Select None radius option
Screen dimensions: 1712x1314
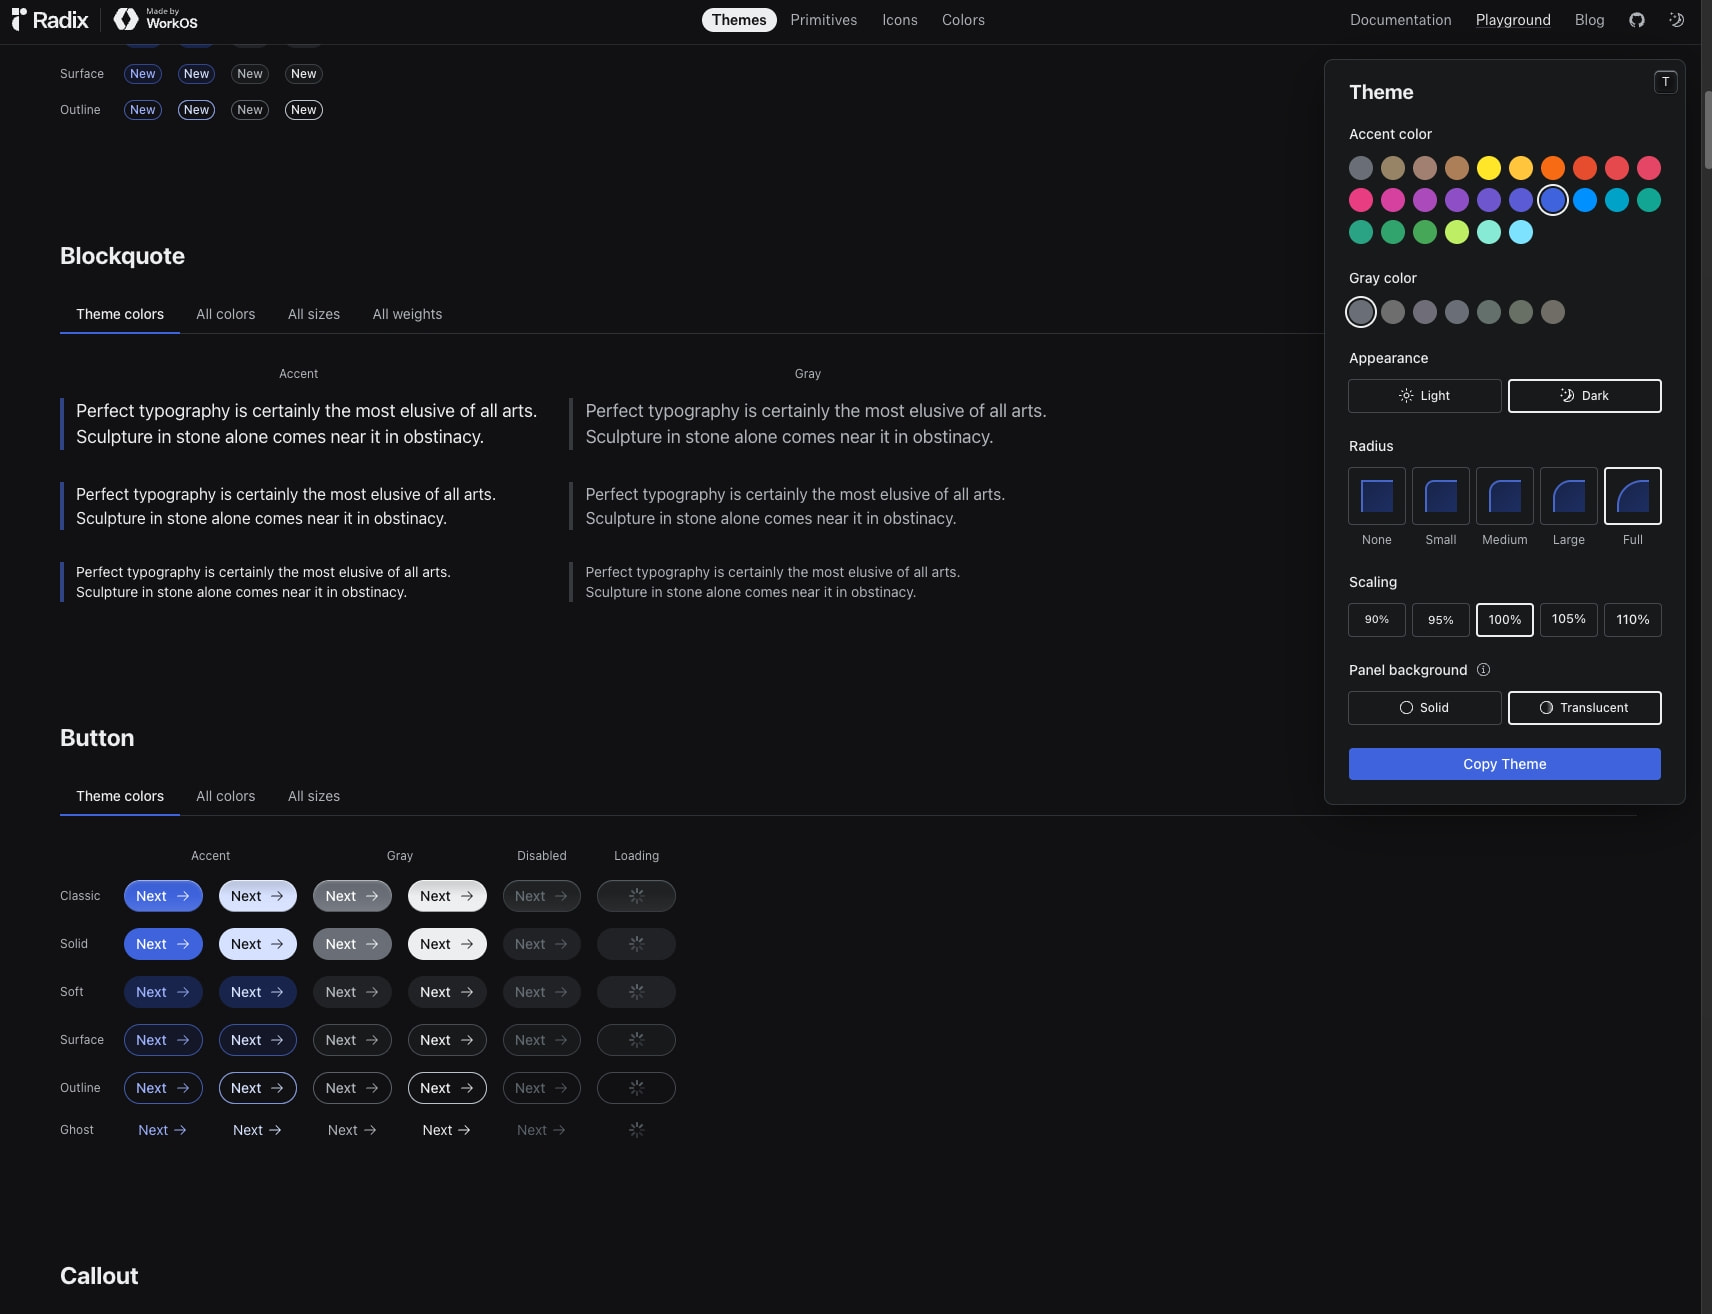point(1377,496)
